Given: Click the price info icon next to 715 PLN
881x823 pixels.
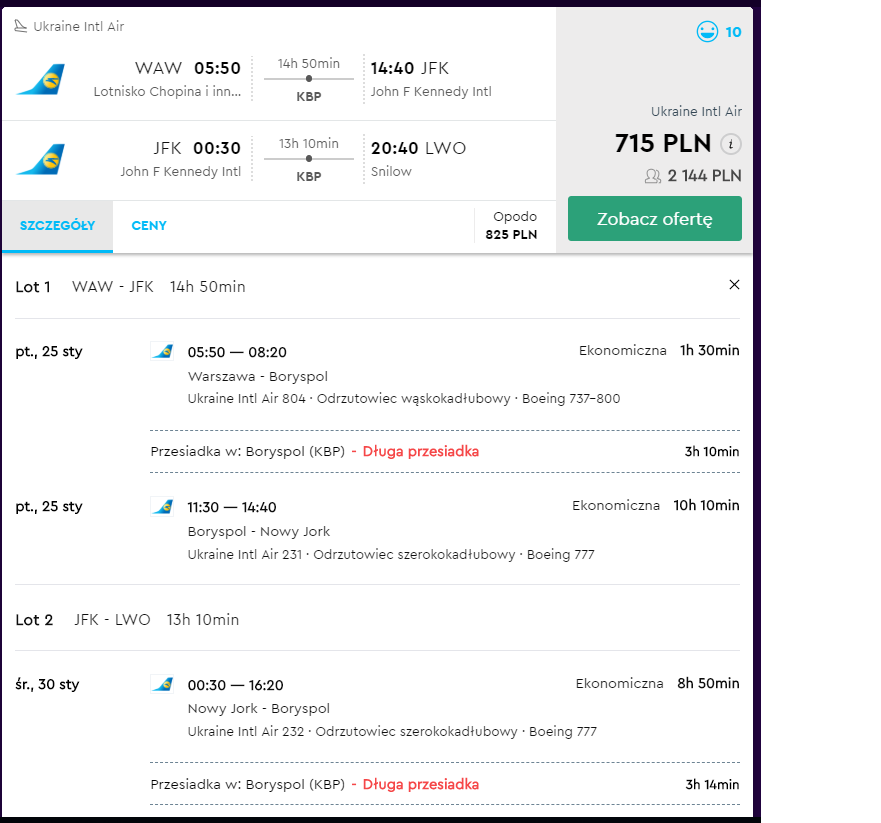Looking at the screenshot, I should [x=730, y=144].
